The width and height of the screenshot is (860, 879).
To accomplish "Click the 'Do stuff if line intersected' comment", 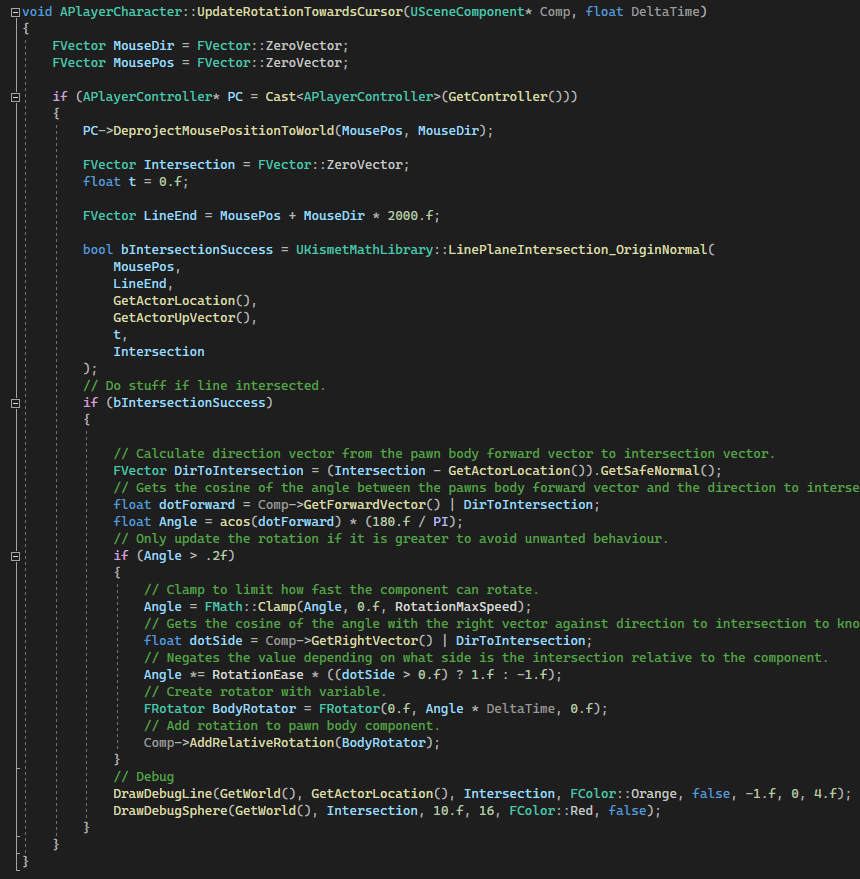I will (x=204, y=385).
